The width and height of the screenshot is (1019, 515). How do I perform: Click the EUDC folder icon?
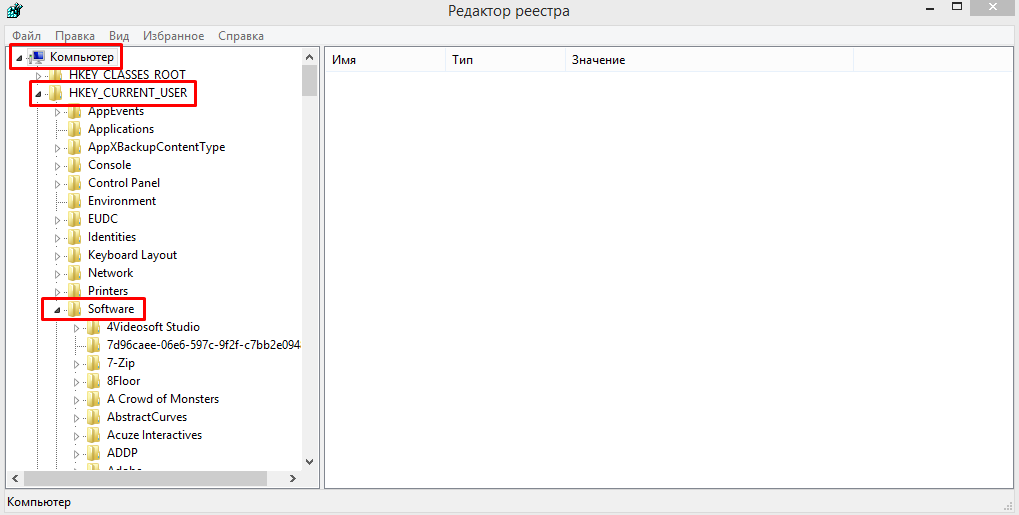pyautogui.click(x=75, y=219)
